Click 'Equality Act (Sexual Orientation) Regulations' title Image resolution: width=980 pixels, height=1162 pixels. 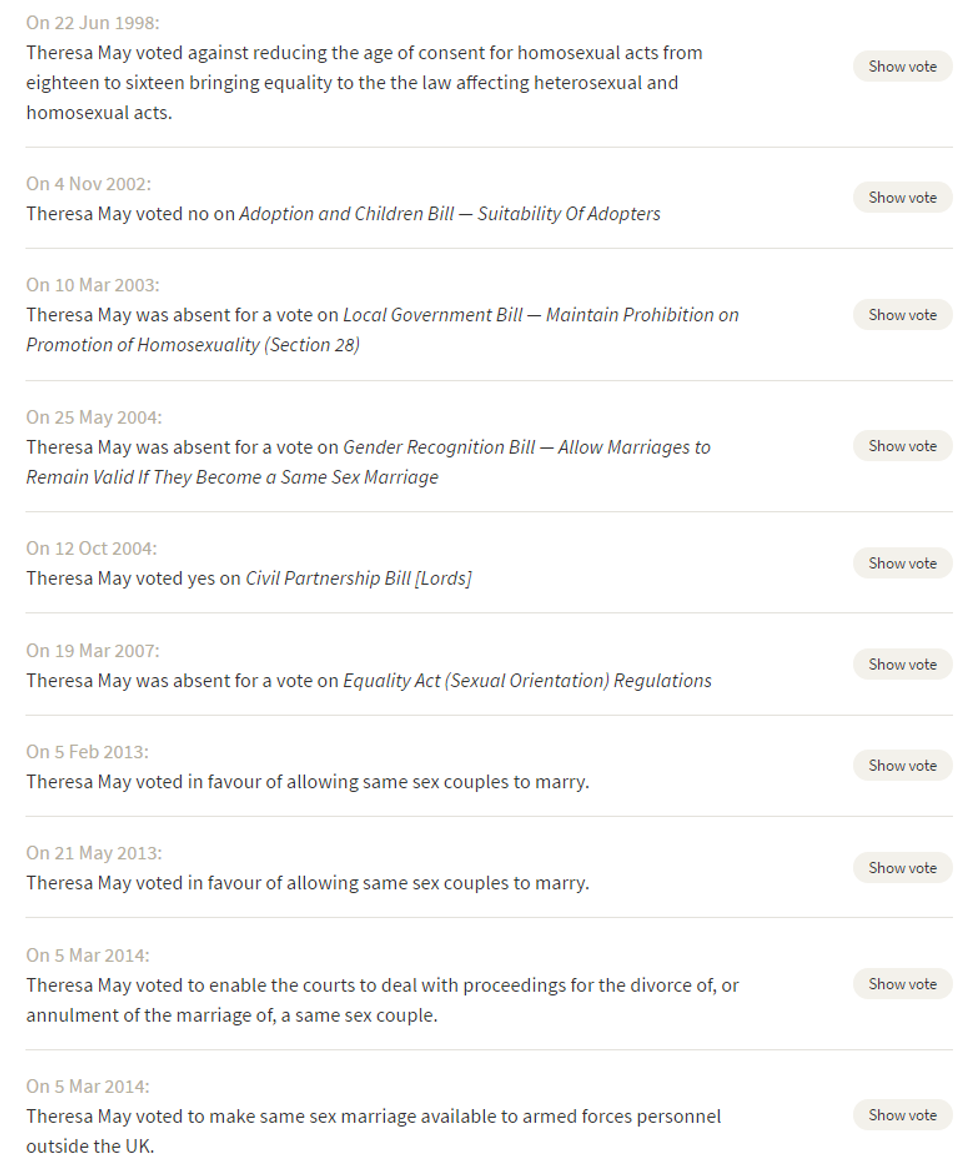pos(527,680)
